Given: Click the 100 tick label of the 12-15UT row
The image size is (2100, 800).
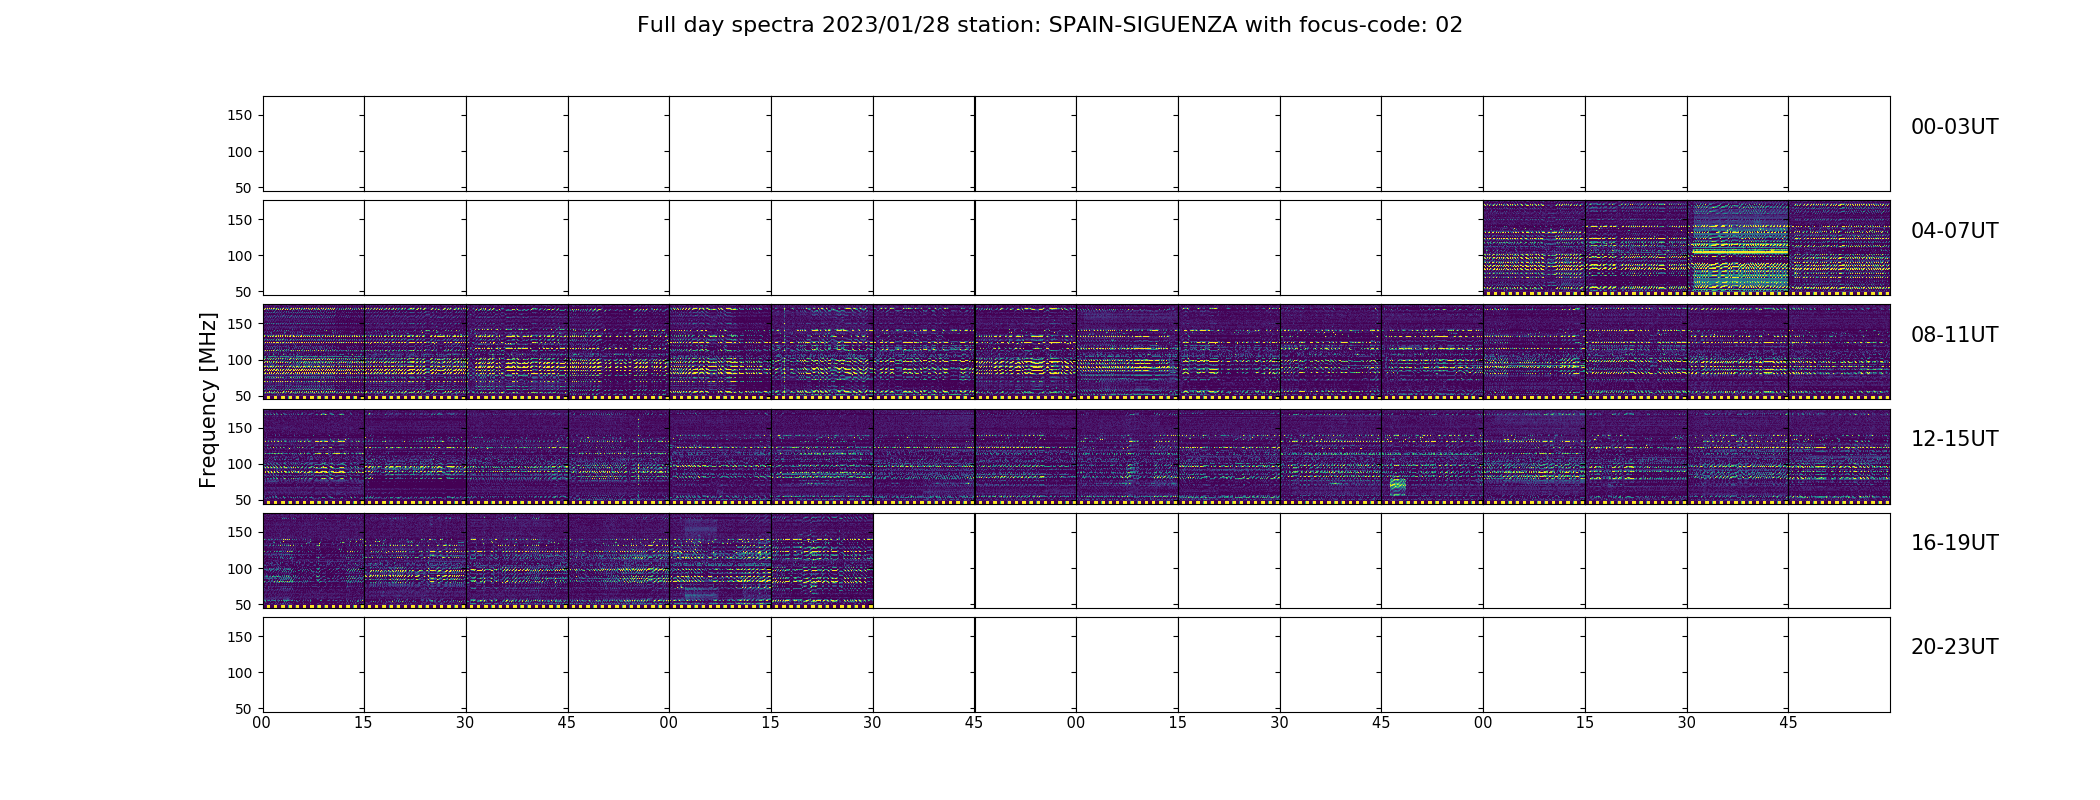Looking at the screenshot, I should click(240, 464).
